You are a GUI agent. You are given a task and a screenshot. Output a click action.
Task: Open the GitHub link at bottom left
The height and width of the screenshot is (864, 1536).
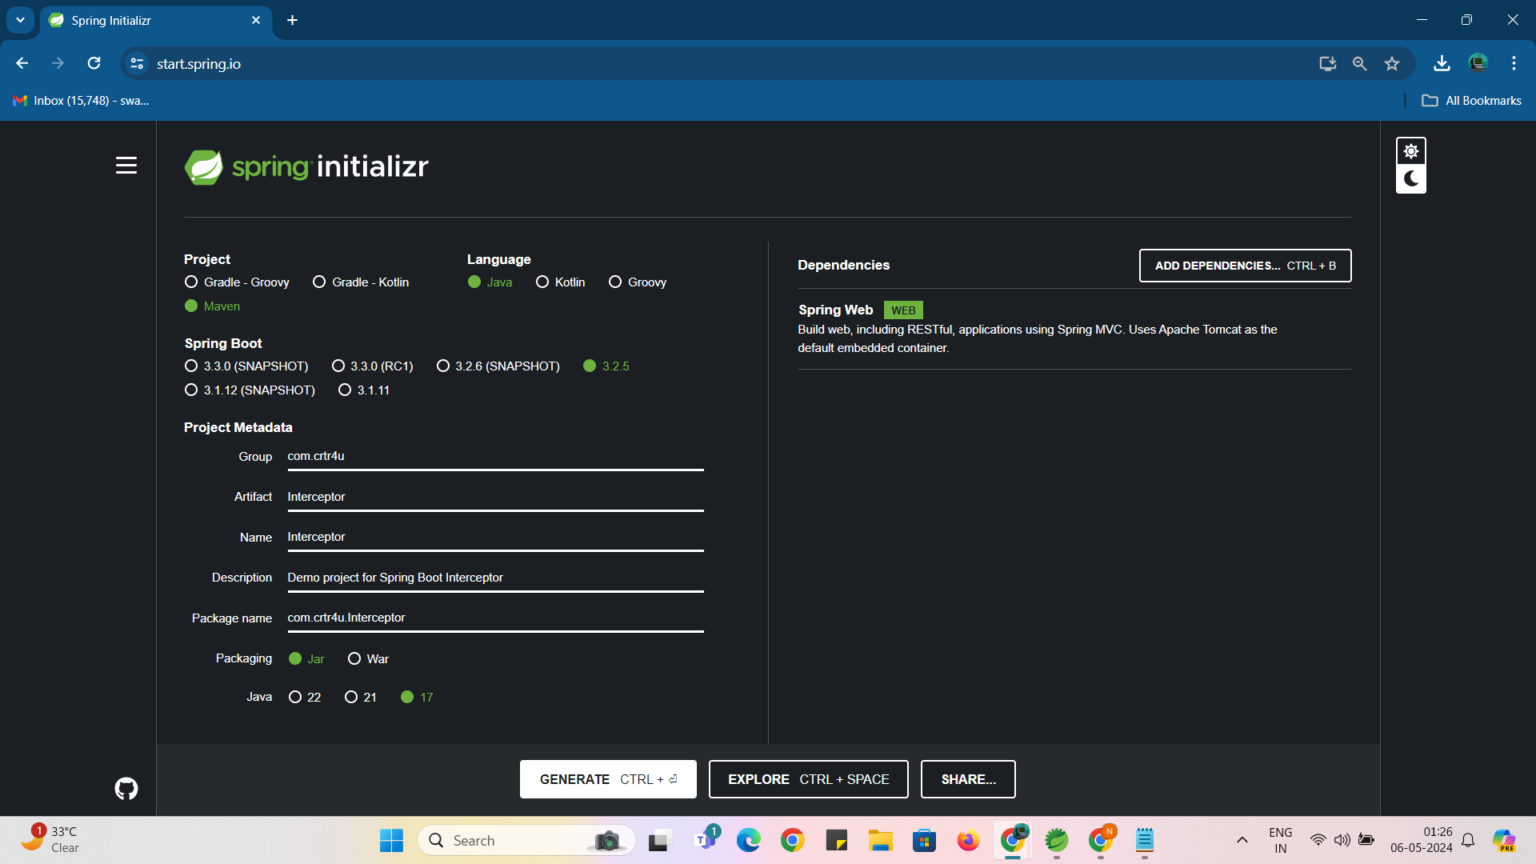(x=126, y=788)
